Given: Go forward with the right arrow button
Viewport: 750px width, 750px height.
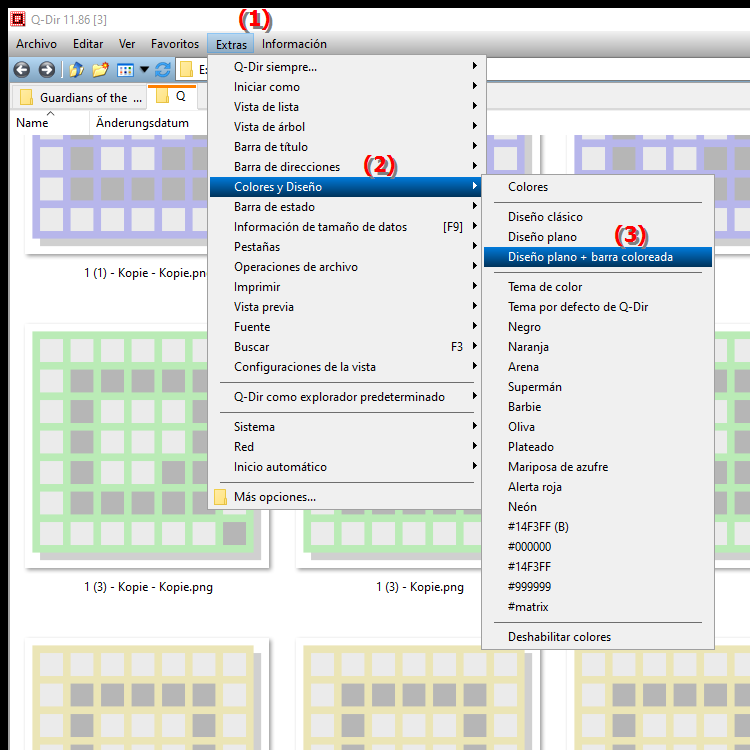Looking at the screenshot, I should (x=46, y=70).
